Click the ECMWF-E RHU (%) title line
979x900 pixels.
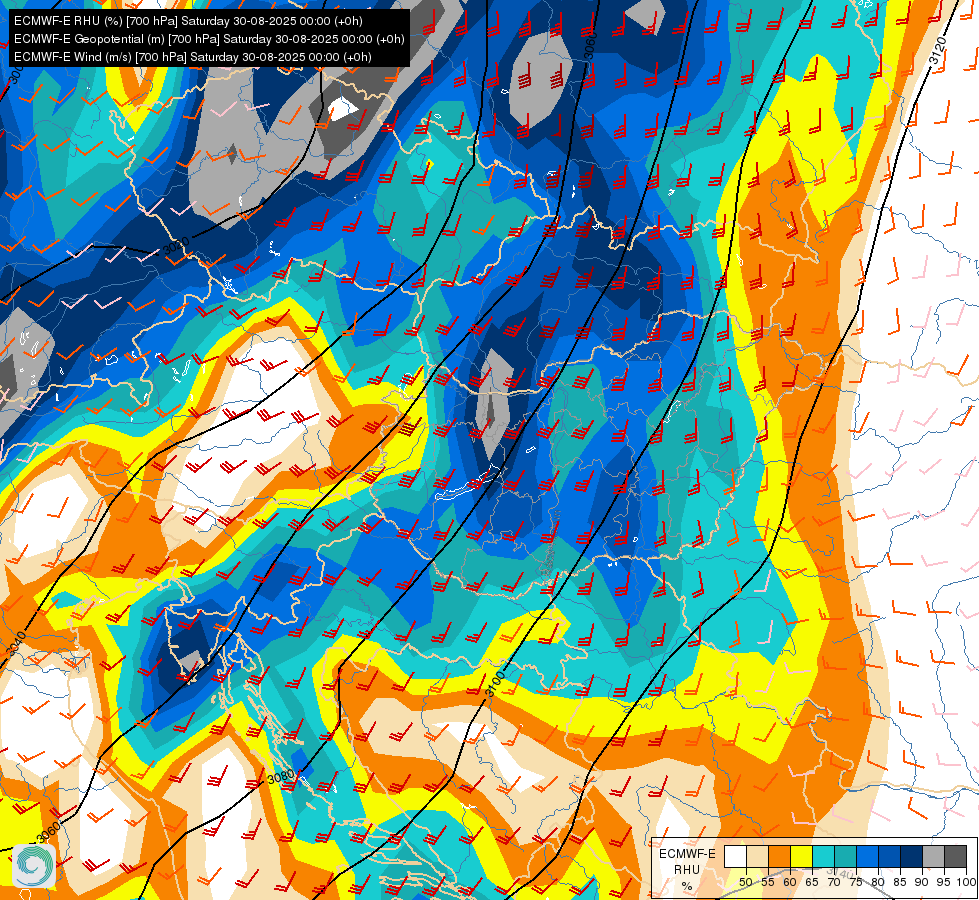coord(188,21)
